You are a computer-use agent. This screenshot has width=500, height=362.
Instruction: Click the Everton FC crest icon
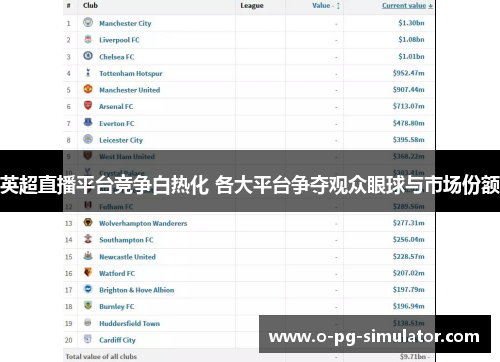pos(88,122)
